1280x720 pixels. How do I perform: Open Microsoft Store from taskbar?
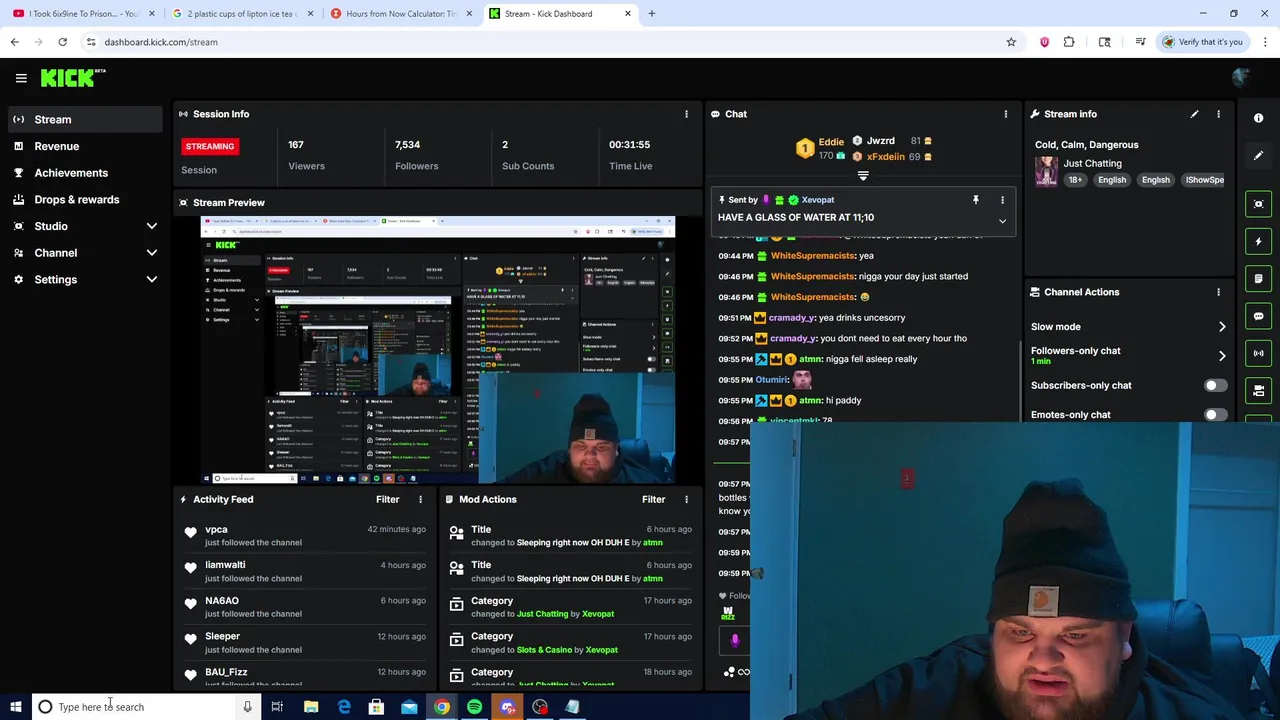point(376,707)
